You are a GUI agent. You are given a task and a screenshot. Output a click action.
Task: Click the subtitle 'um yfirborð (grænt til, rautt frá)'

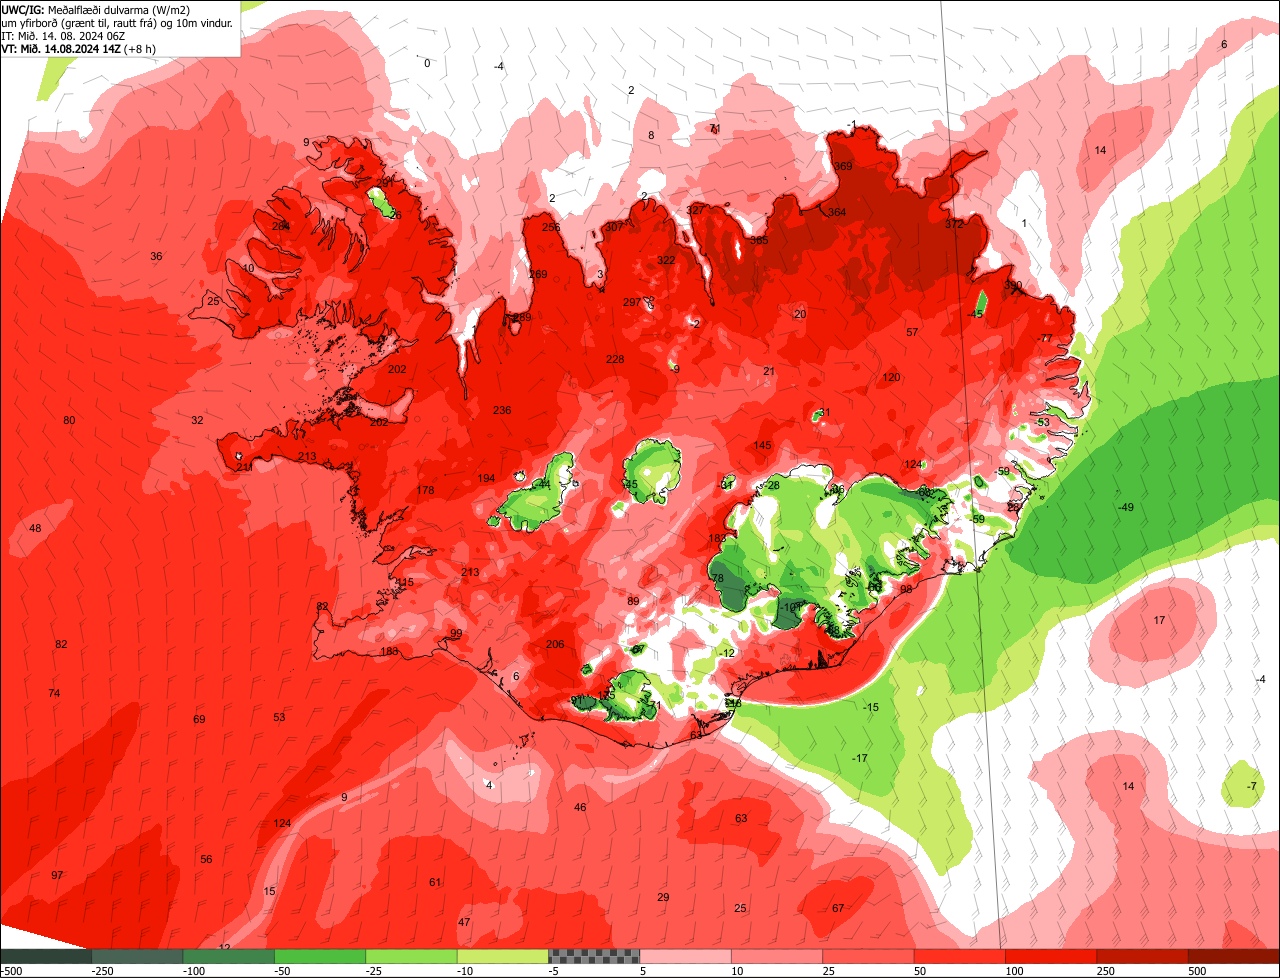click(x=79, y=22)
